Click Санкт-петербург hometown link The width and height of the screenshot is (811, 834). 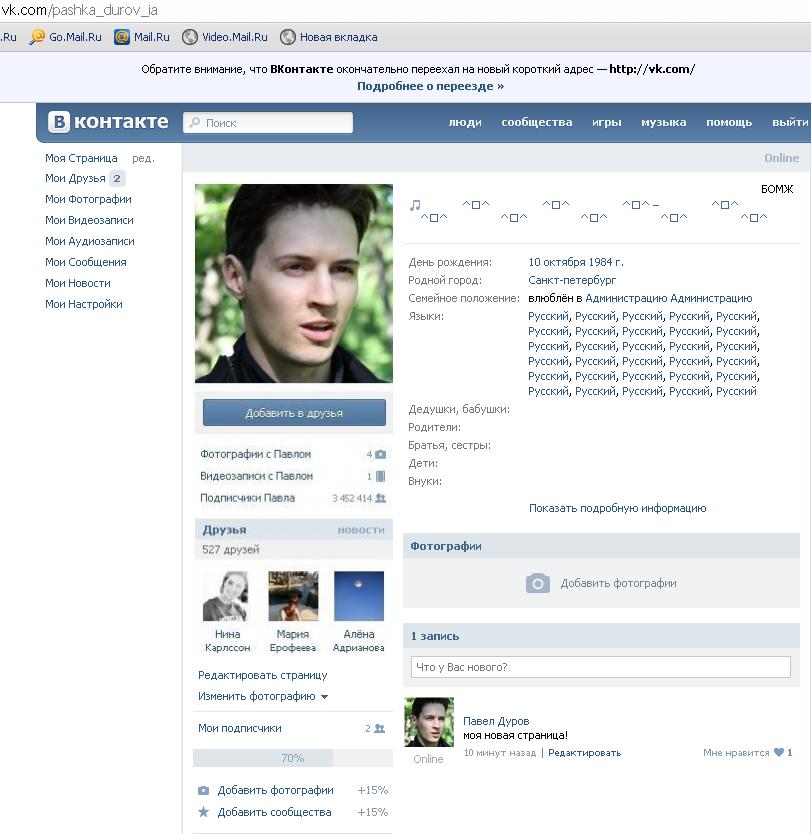[x=572, y=280]
